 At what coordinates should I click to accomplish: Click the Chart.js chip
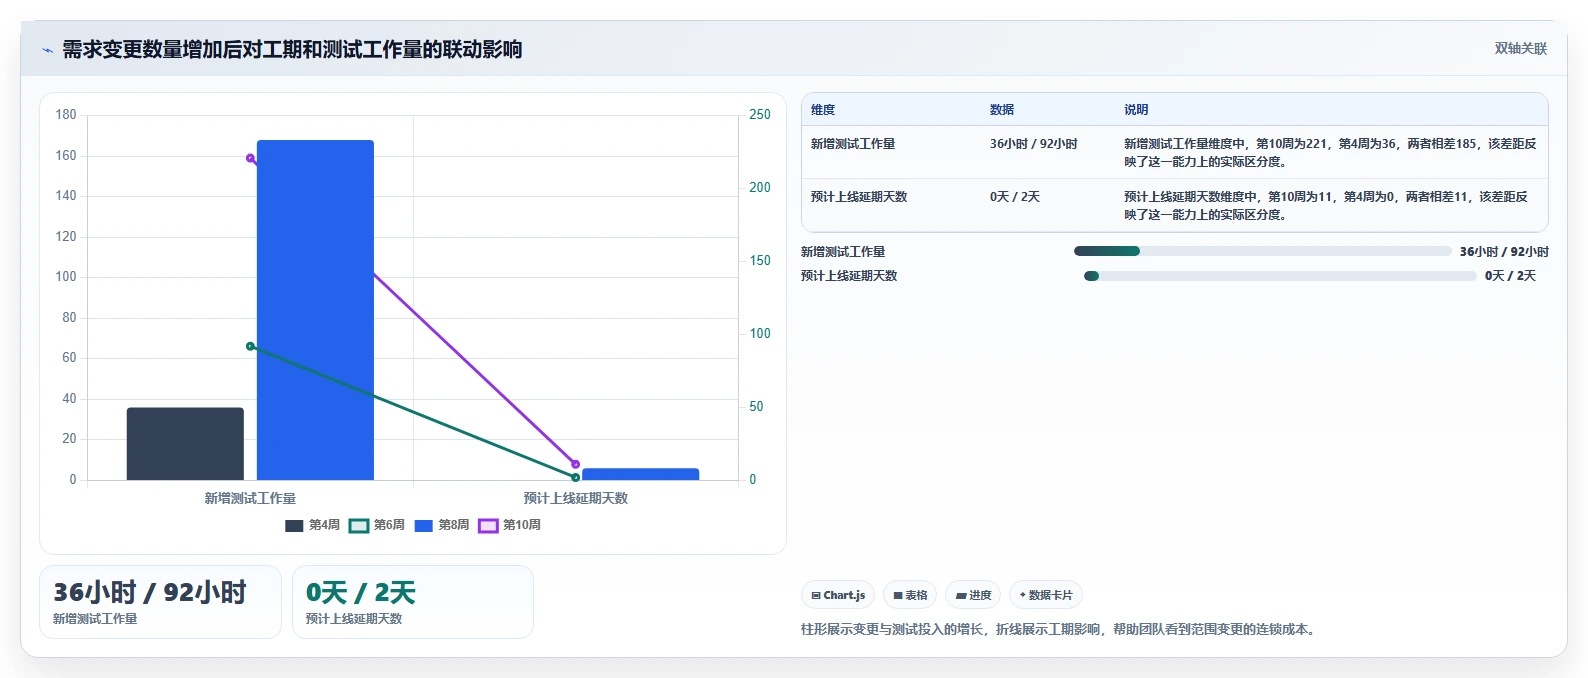click(838, 595)
